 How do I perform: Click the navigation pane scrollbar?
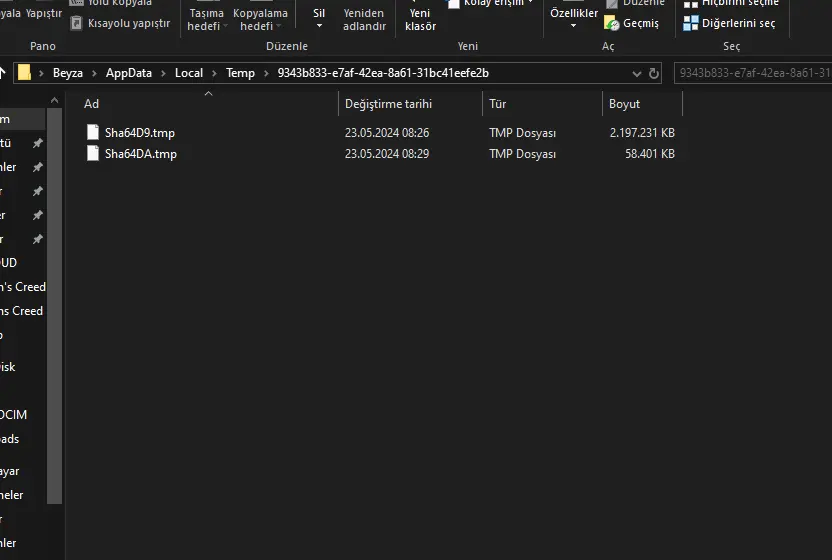pyautogui.click(x=55, y=305)
